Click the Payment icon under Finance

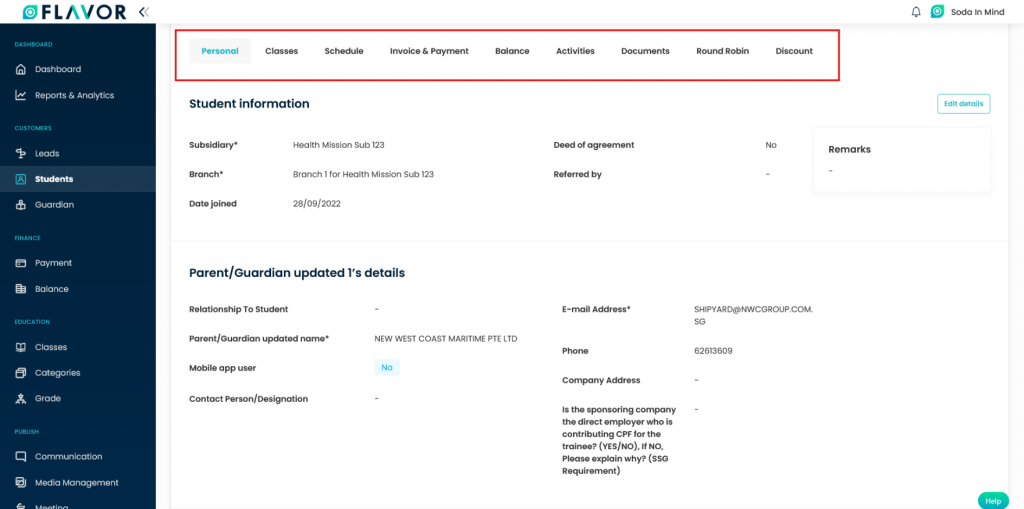21,263
